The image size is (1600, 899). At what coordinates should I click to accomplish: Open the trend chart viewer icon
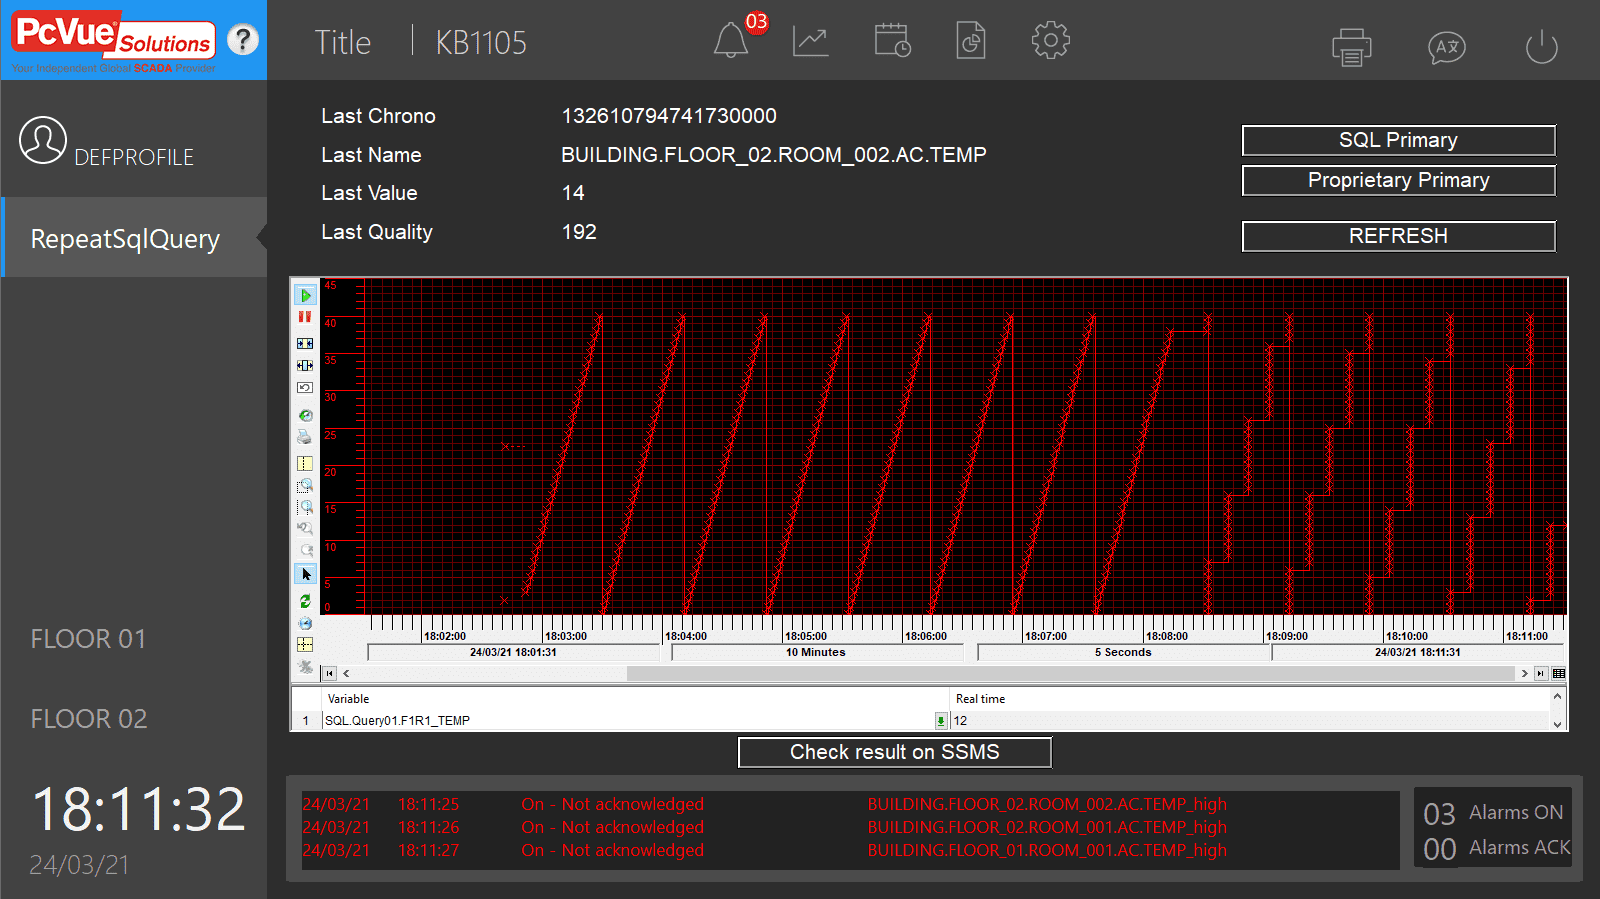click(x=810, y=42)
